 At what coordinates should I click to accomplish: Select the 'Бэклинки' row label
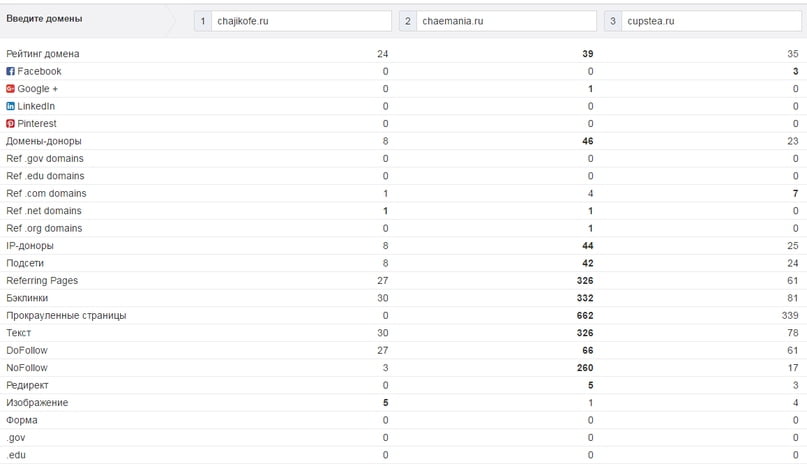tap(27, 299)
